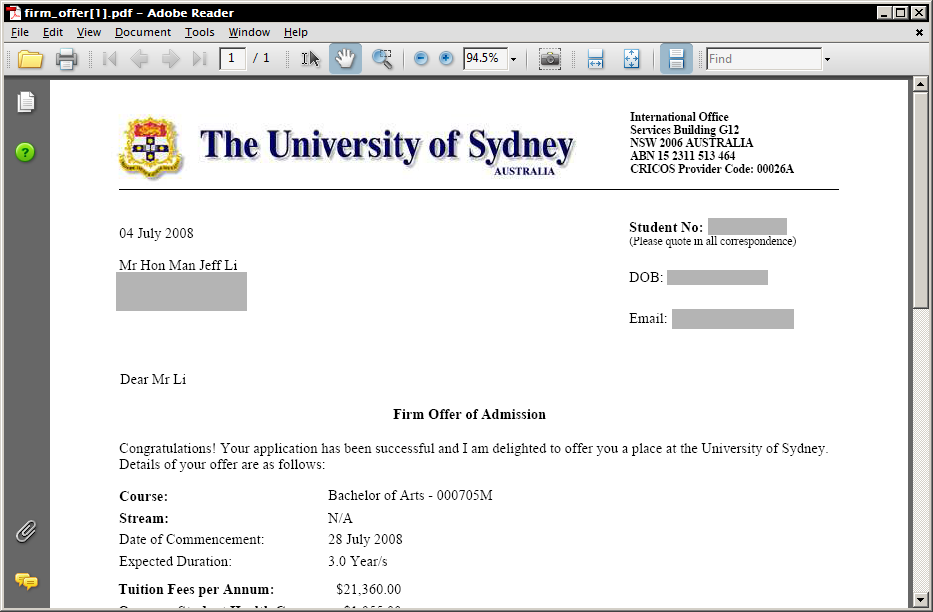This screenshot has width=933, height=612.
Task: Zoom in with the plus button
Action: (x=446, y=59)
